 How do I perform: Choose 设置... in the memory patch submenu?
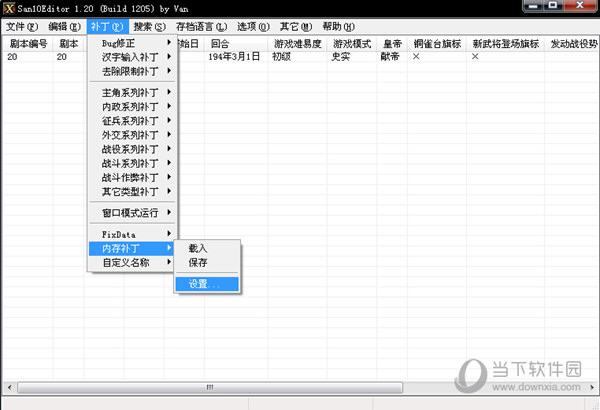click(207, 284)
